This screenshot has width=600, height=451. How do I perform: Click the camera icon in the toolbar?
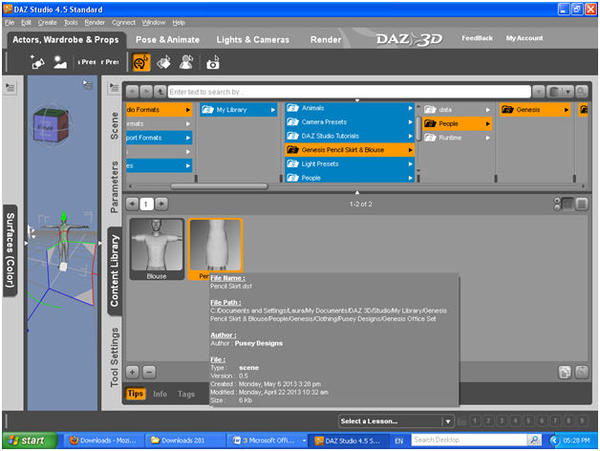(213, 63)
